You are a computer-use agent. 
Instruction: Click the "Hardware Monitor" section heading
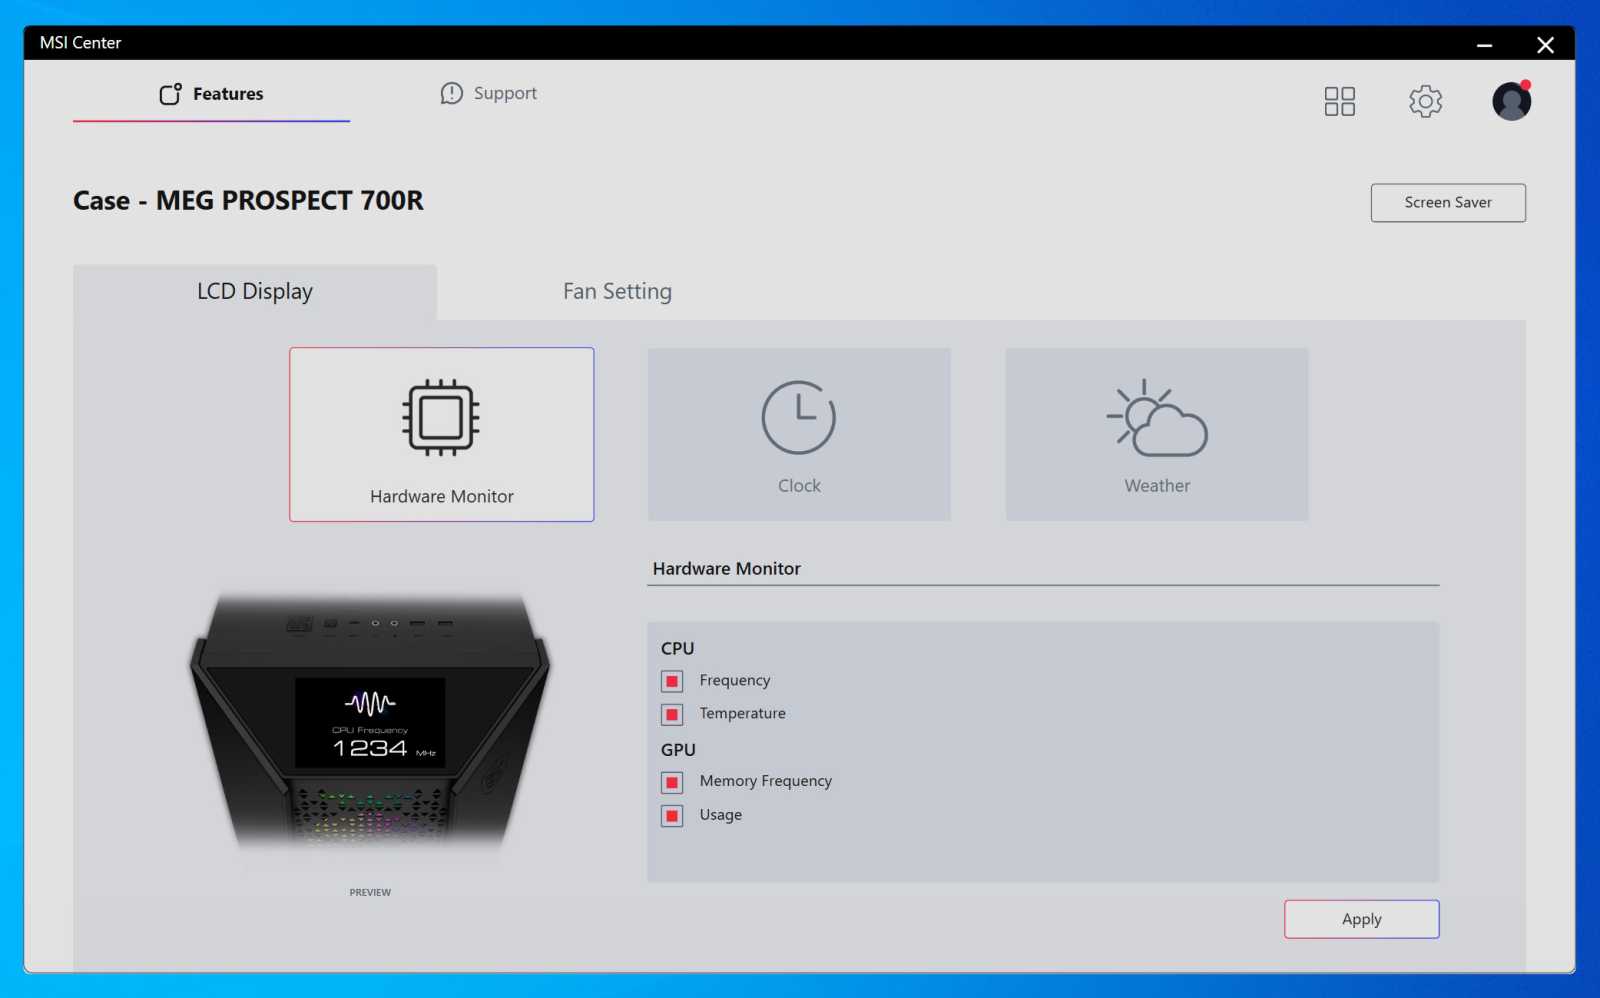point(727,569)
